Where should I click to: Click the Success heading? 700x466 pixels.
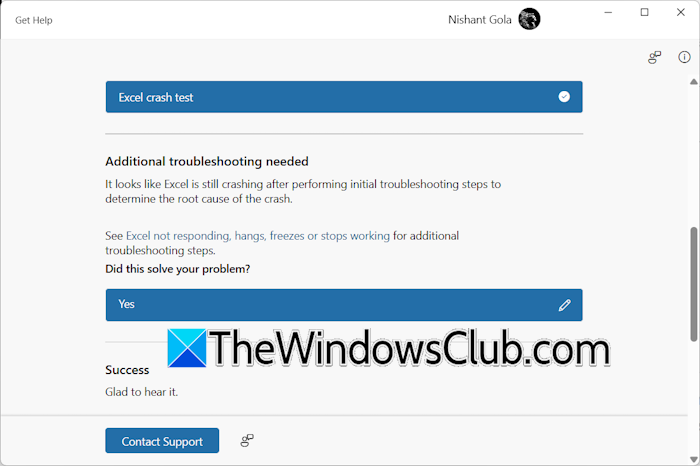[127, 370]
